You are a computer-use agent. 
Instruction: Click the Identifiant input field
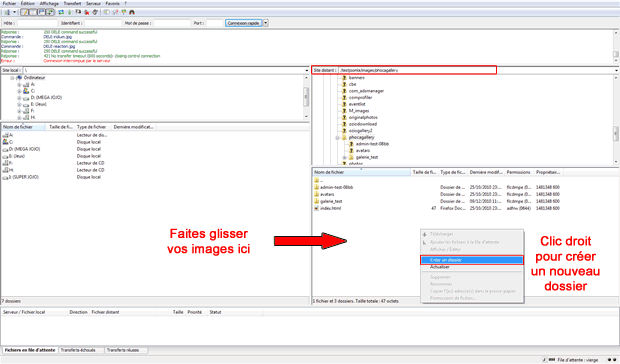click(x=103, y=23)
